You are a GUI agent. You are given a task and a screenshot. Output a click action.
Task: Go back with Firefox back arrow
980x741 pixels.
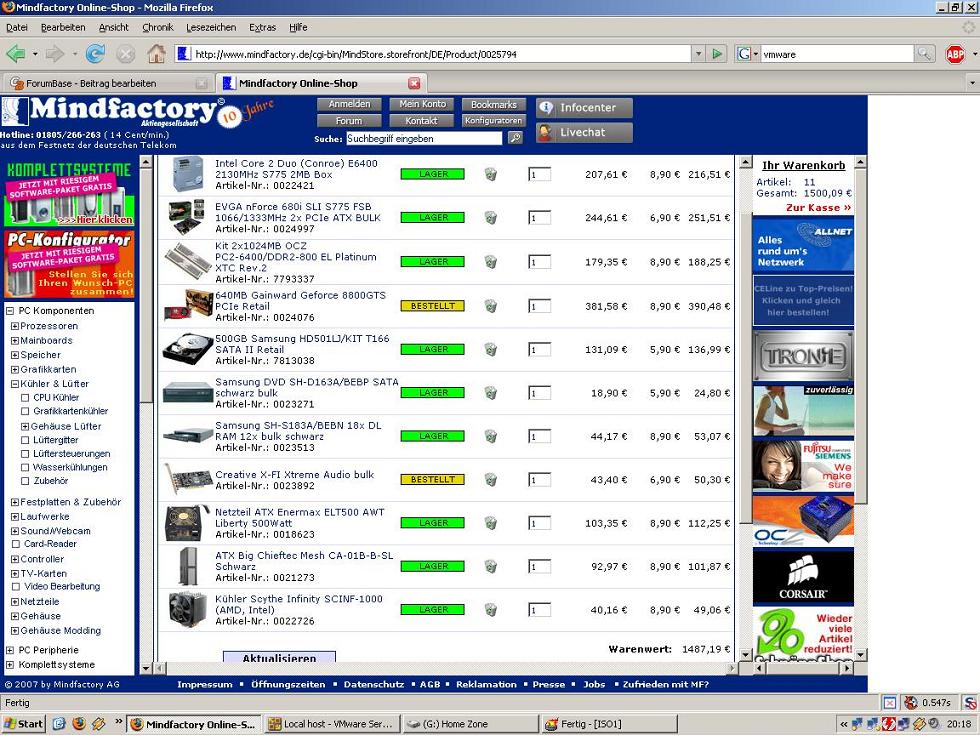click(x=16, y=54)
